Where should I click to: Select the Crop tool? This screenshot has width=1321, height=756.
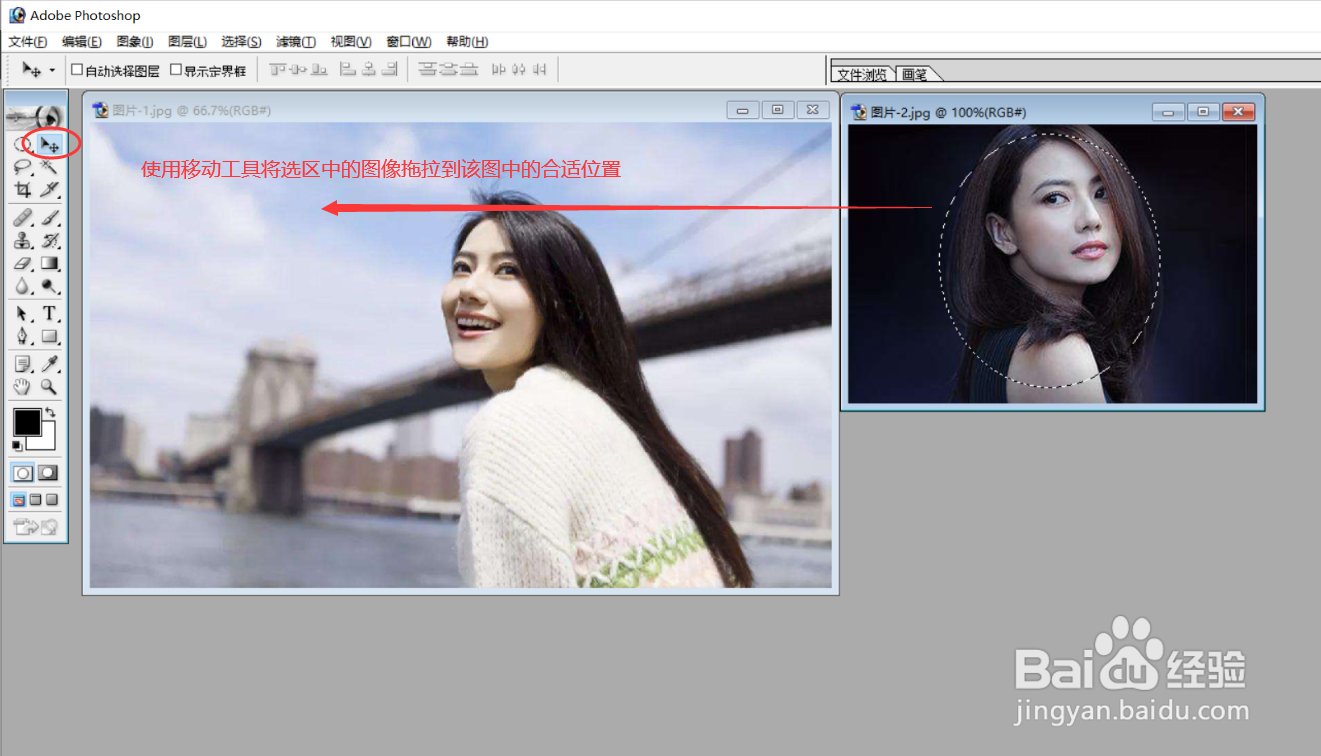[x=21, y=189]
